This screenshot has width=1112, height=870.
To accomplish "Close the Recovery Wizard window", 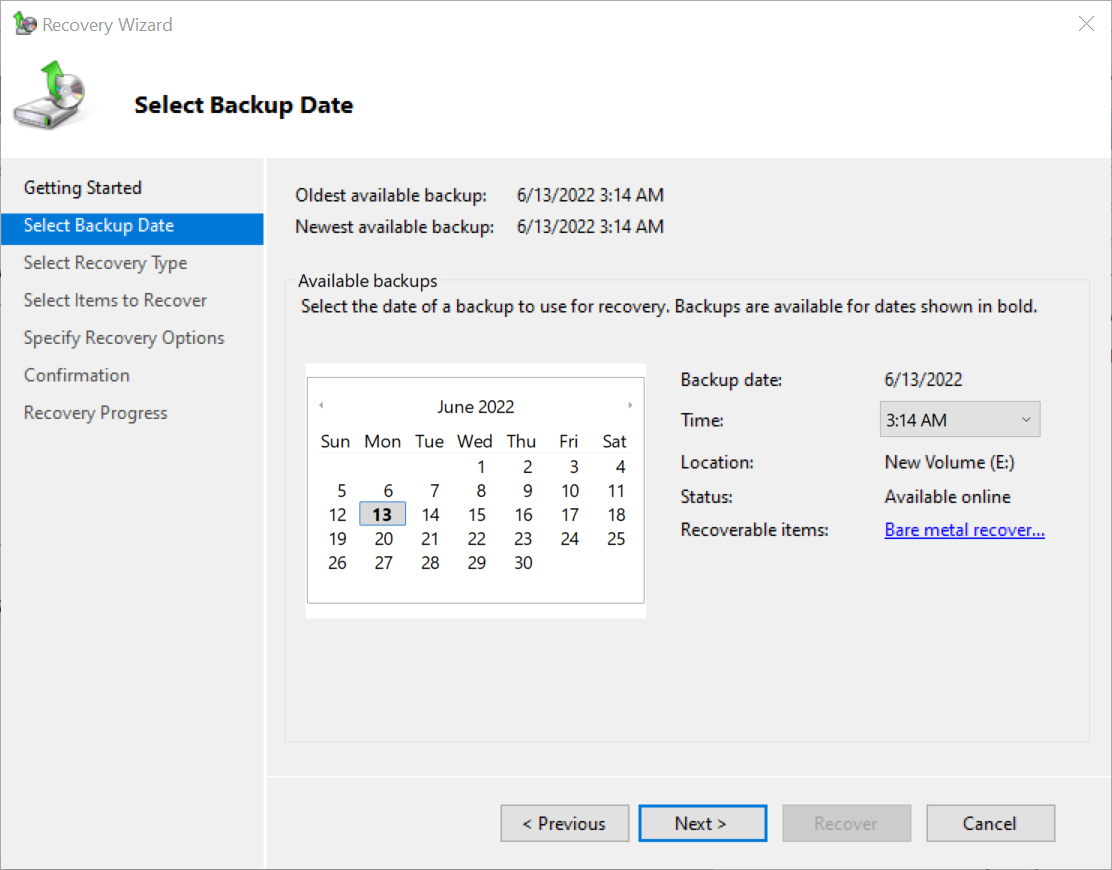I will tap(1086, 23).
